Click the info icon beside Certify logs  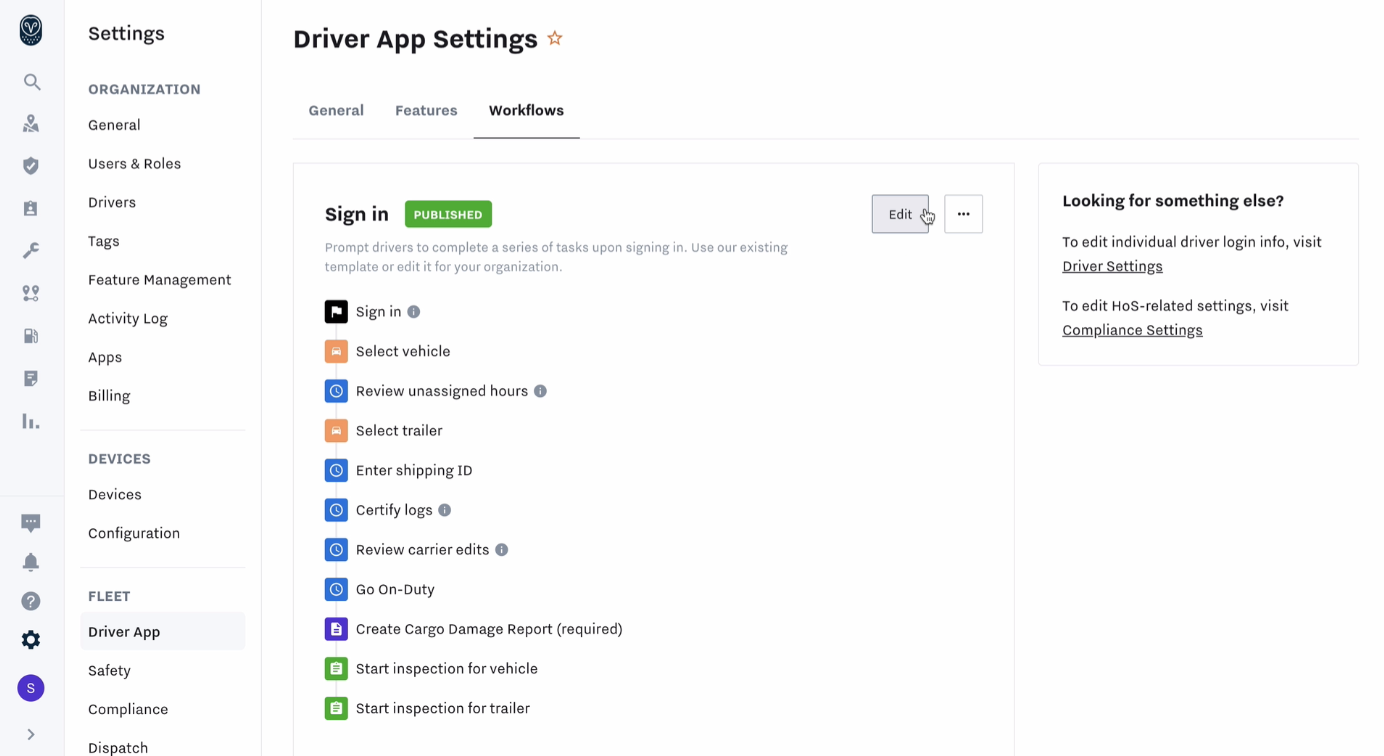point(444,510)
